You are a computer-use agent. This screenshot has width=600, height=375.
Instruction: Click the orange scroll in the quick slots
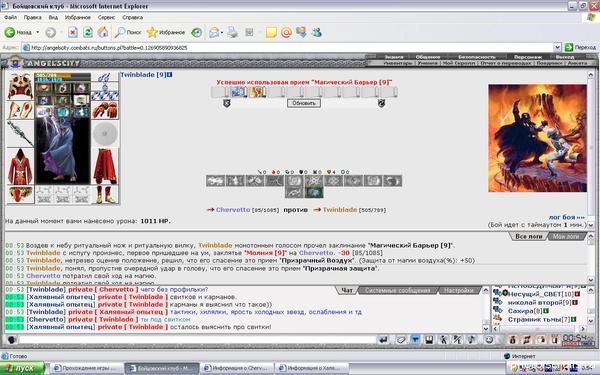coord(258,92)
